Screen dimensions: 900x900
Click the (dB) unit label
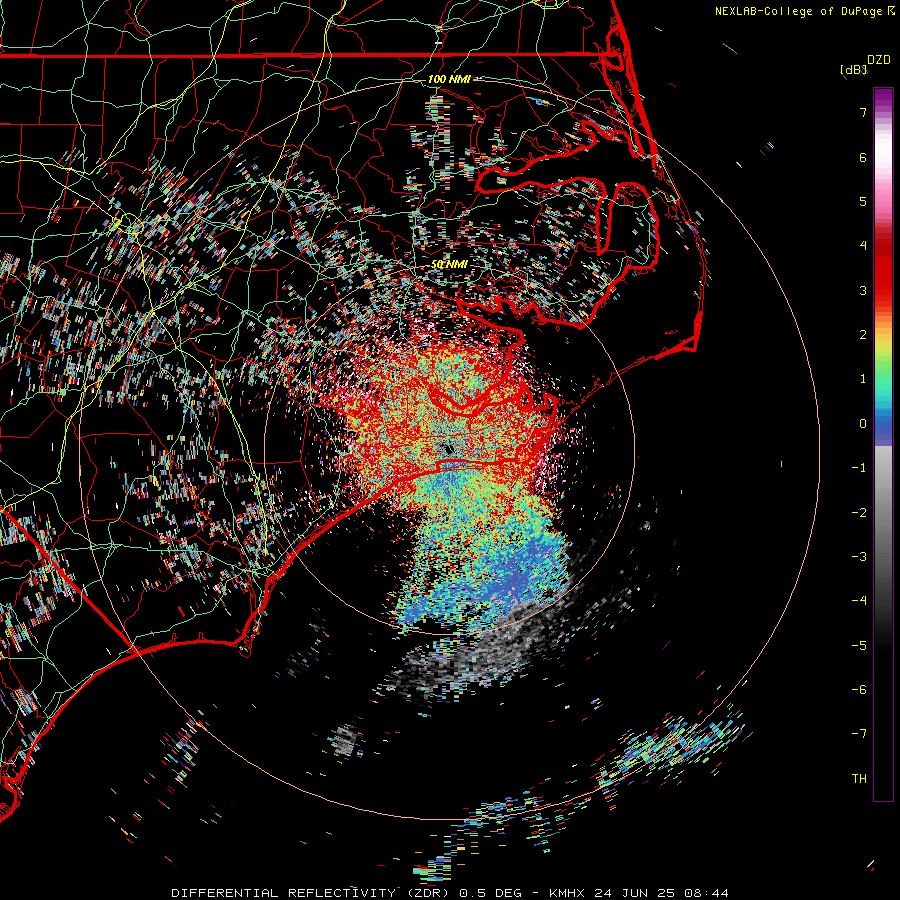coord(853,70)
